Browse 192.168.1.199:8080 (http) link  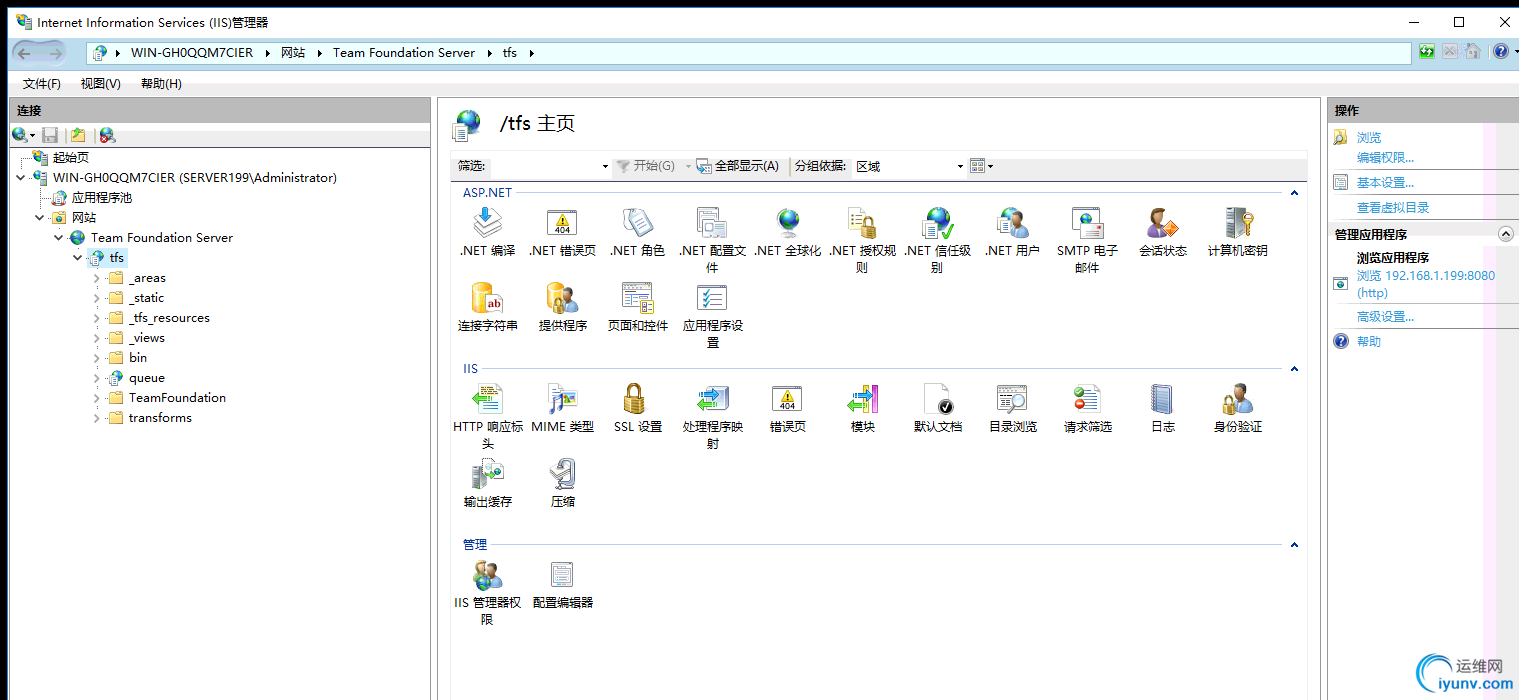1426,284
